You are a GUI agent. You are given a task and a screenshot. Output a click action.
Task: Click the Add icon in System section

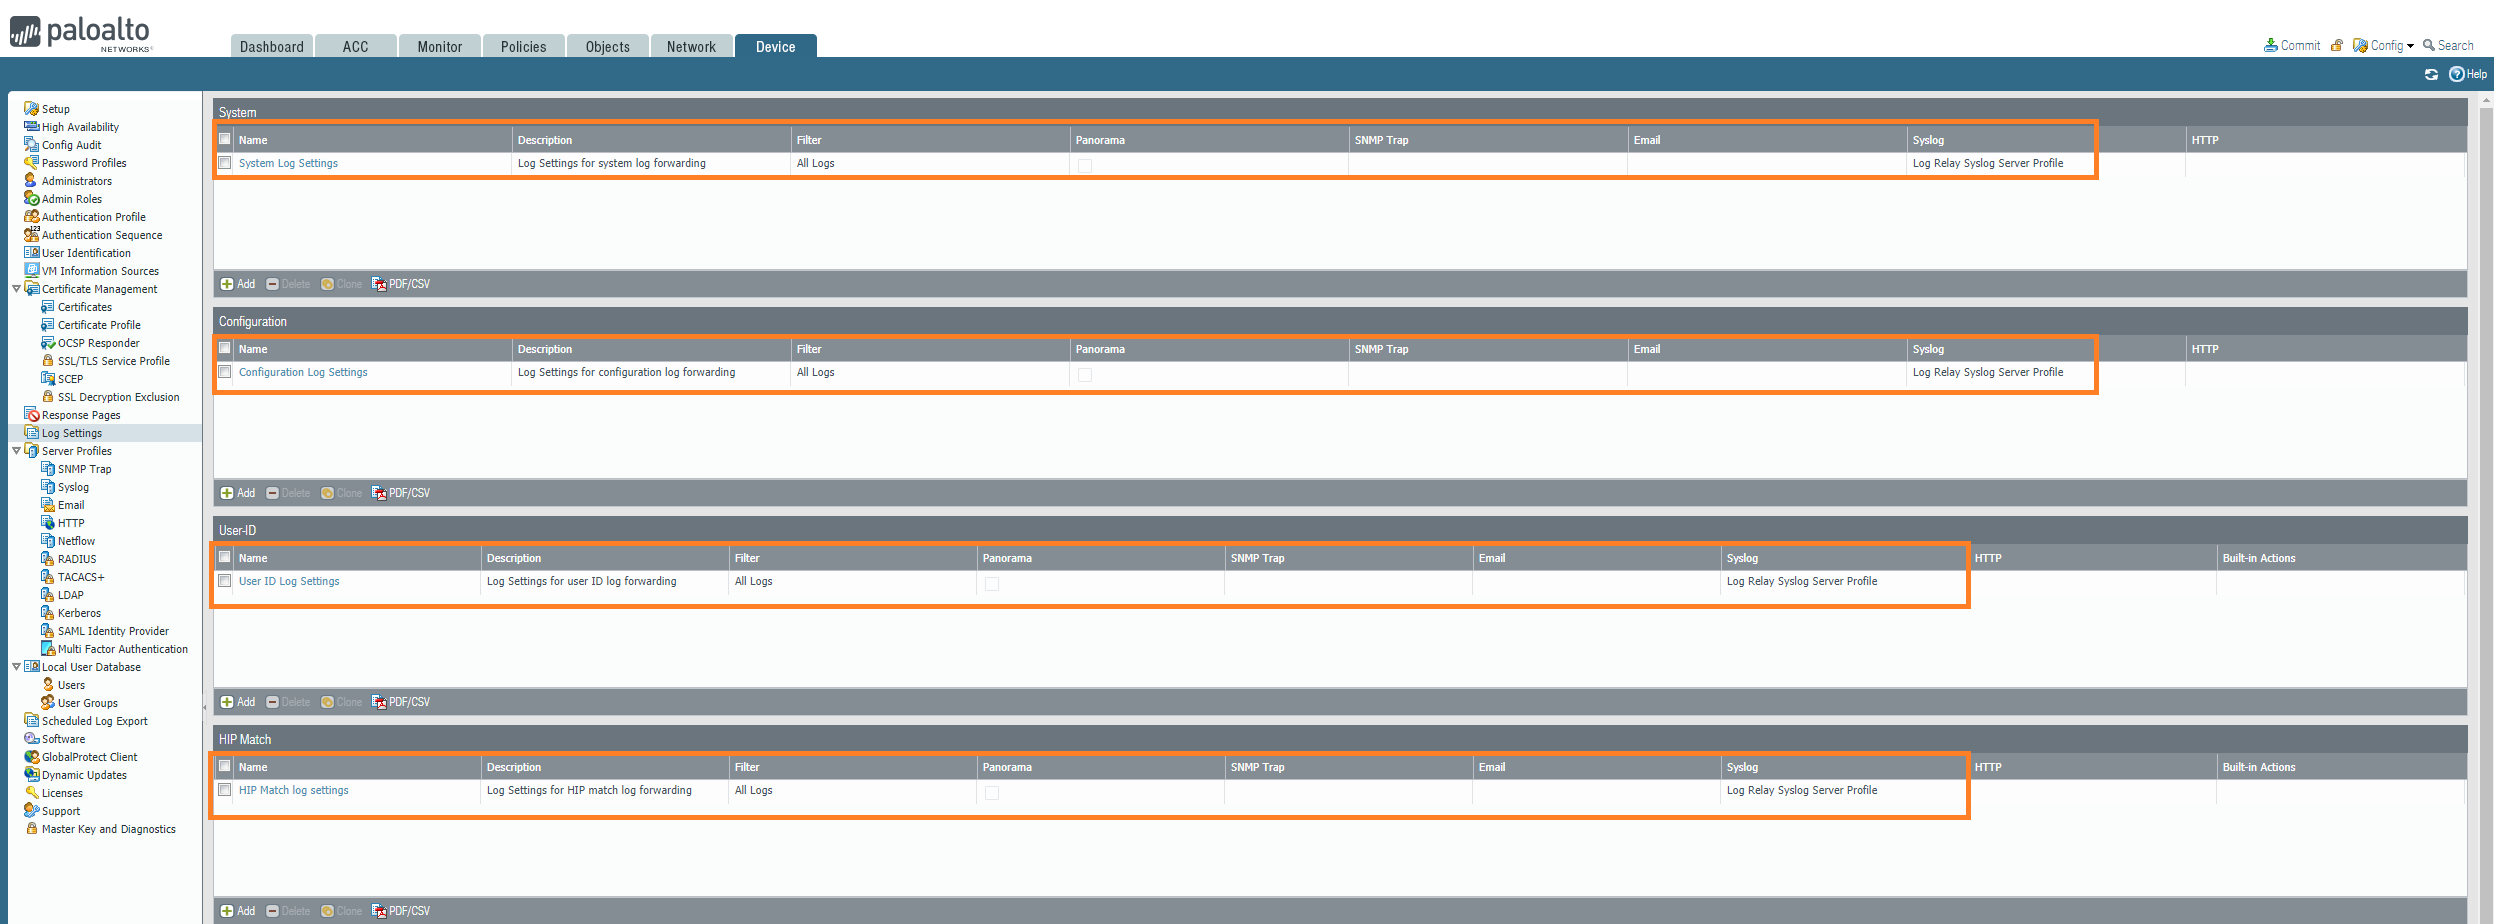click(x=238, y=285)
